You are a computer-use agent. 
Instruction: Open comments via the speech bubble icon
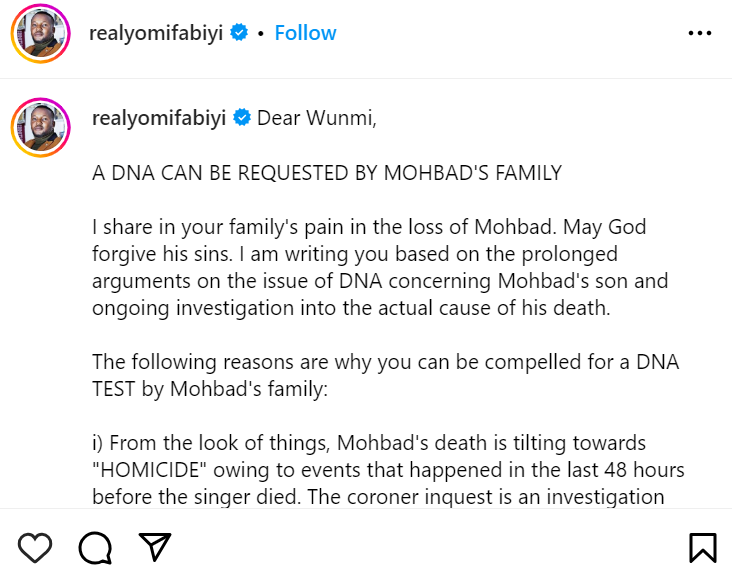pyautogui.click(x=95, y=547)
